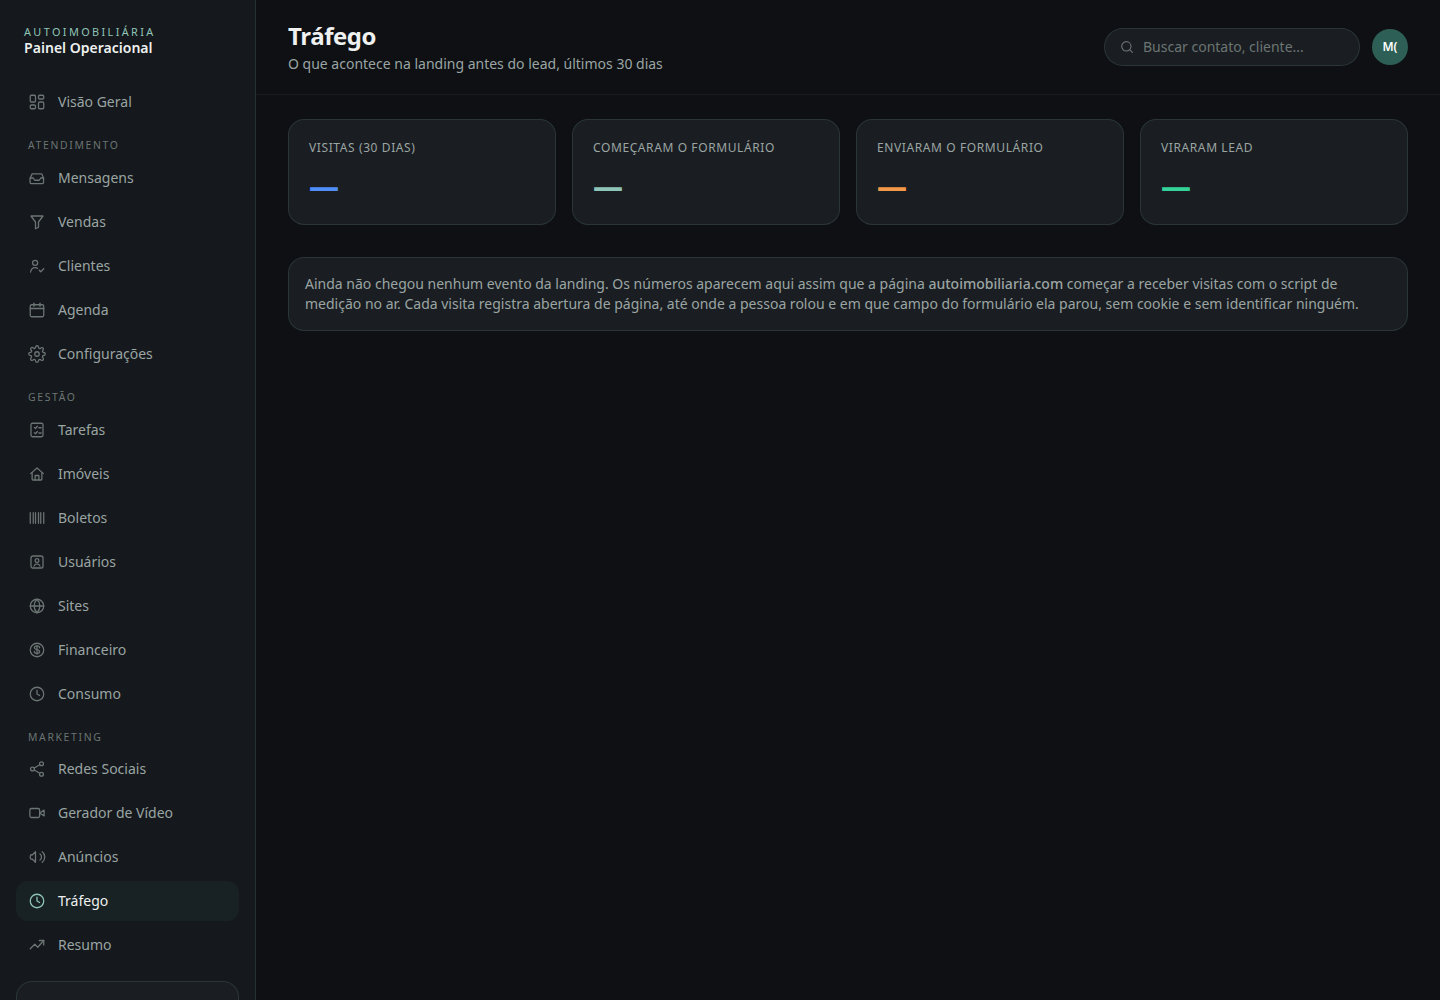1440x1000 pixels.
Task: Click the MARKETING section label
Action: (65, 737)
